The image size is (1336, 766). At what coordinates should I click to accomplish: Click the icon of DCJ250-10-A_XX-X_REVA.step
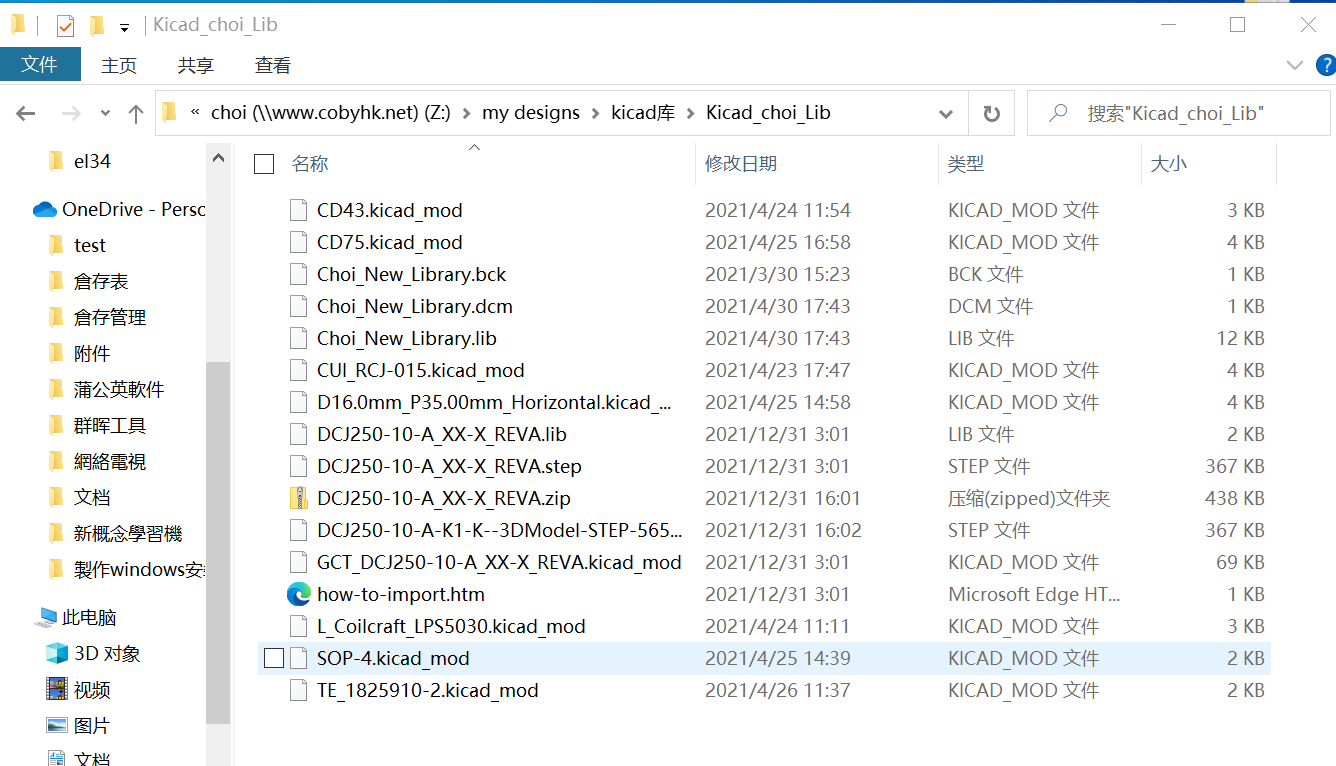click(298, 466)
